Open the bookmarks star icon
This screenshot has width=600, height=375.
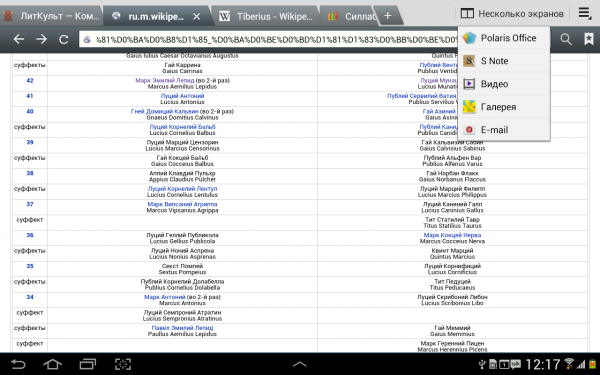589,39
